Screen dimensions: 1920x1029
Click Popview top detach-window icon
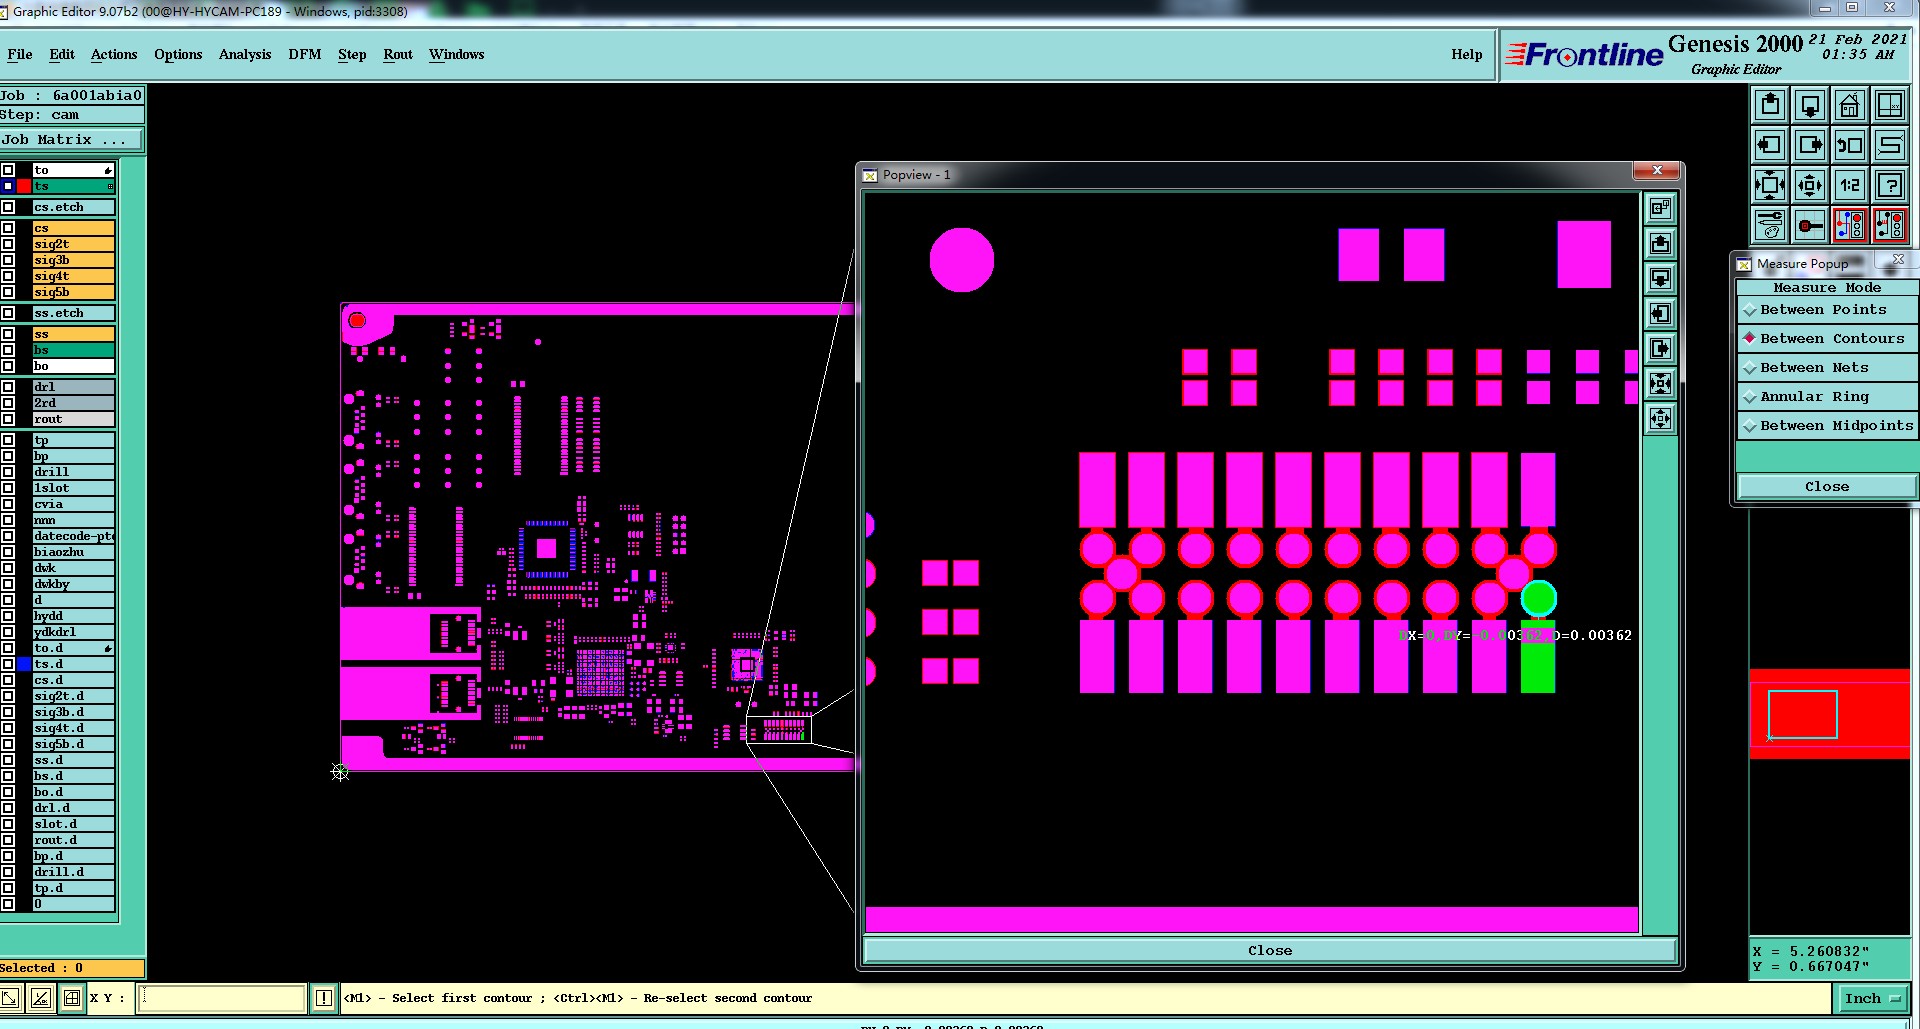click(1660, 208)
